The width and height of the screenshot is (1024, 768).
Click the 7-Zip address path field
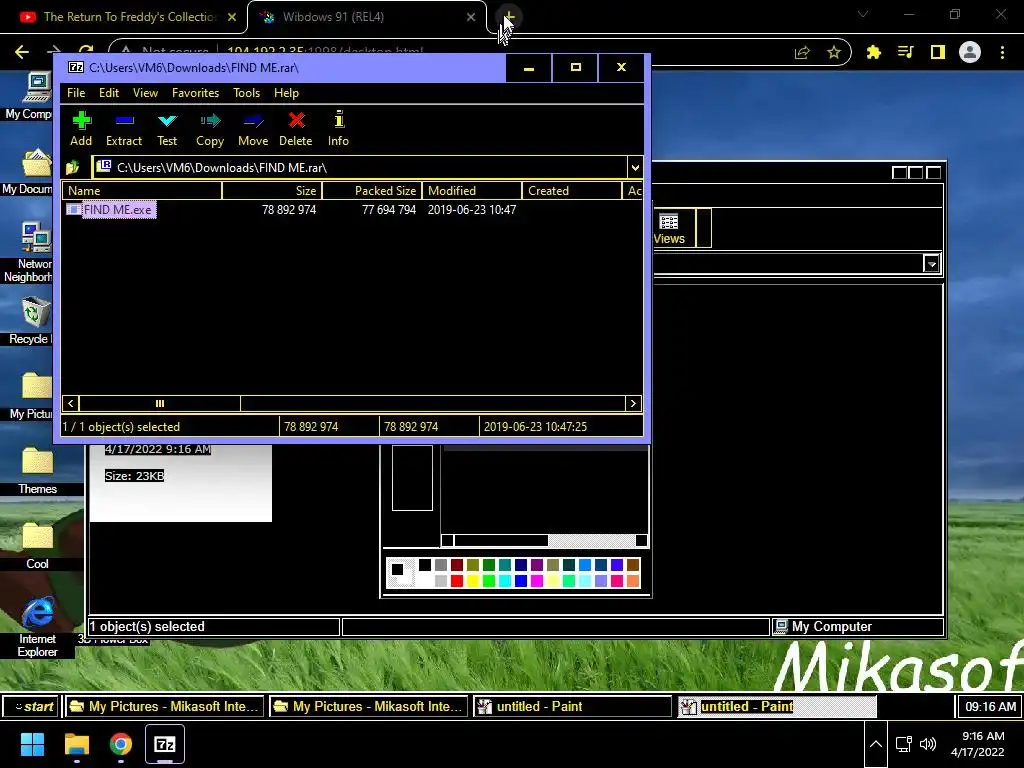[359, 168]
